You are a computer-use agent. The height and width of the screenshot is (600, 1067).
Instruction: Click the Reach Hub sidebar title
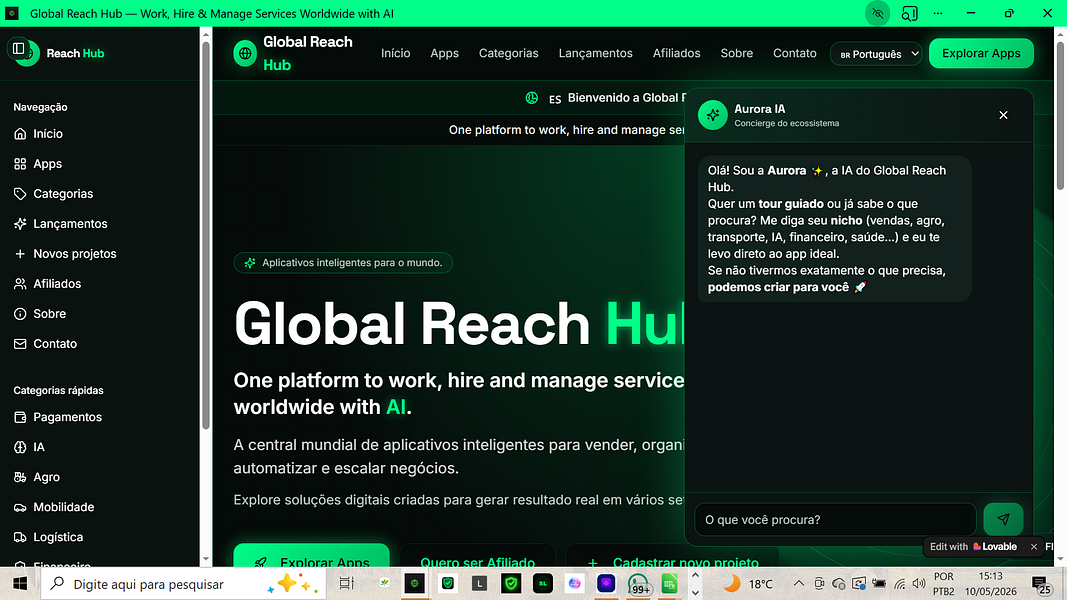(x=75, y=53)
